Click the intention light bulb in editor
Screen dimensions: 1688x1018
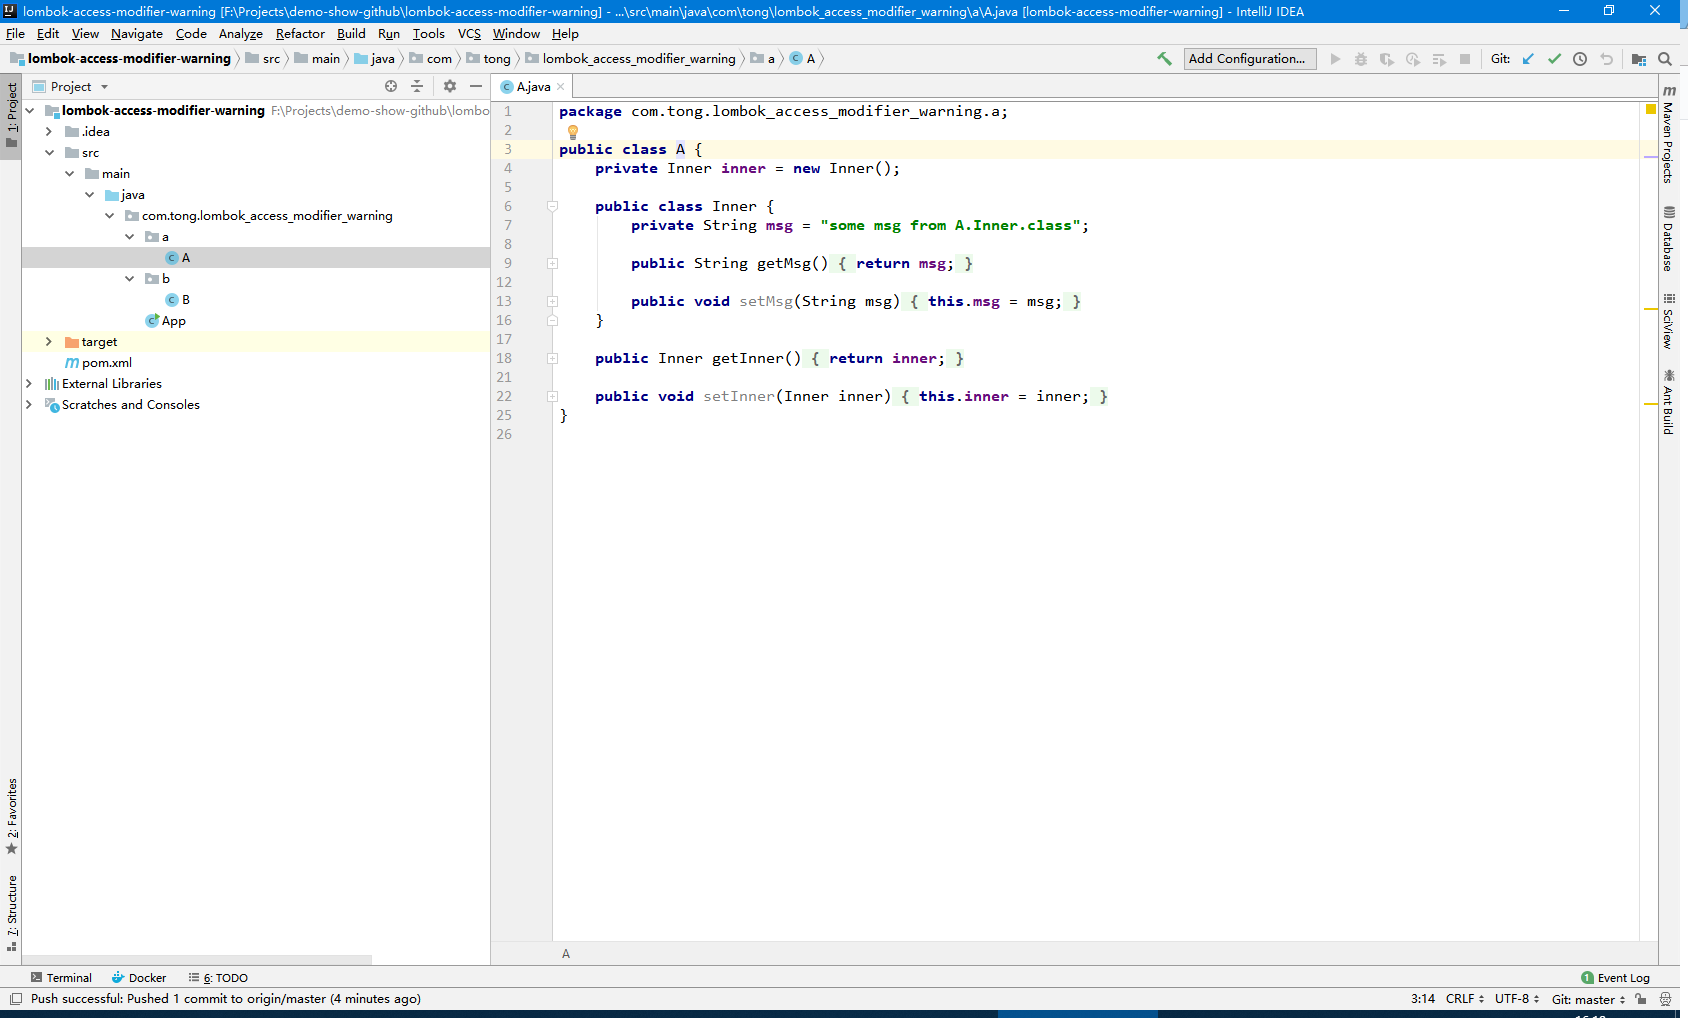[573, 131]
